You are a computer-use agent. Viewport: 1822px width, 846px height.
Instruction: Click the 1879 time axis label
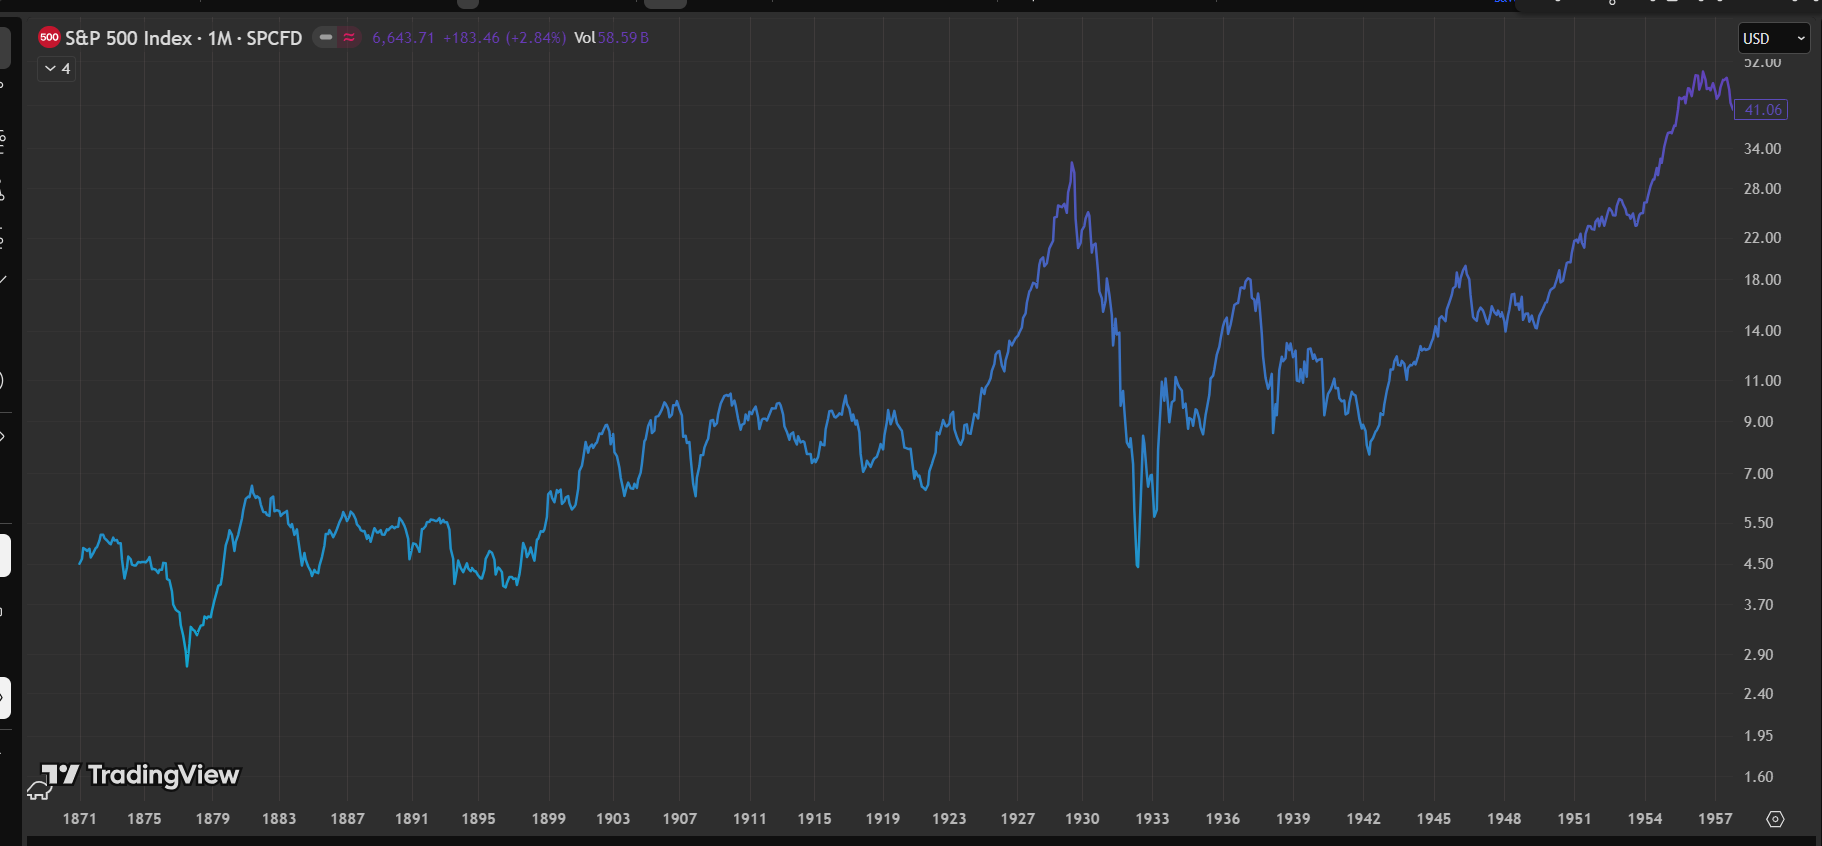(213, 819)
